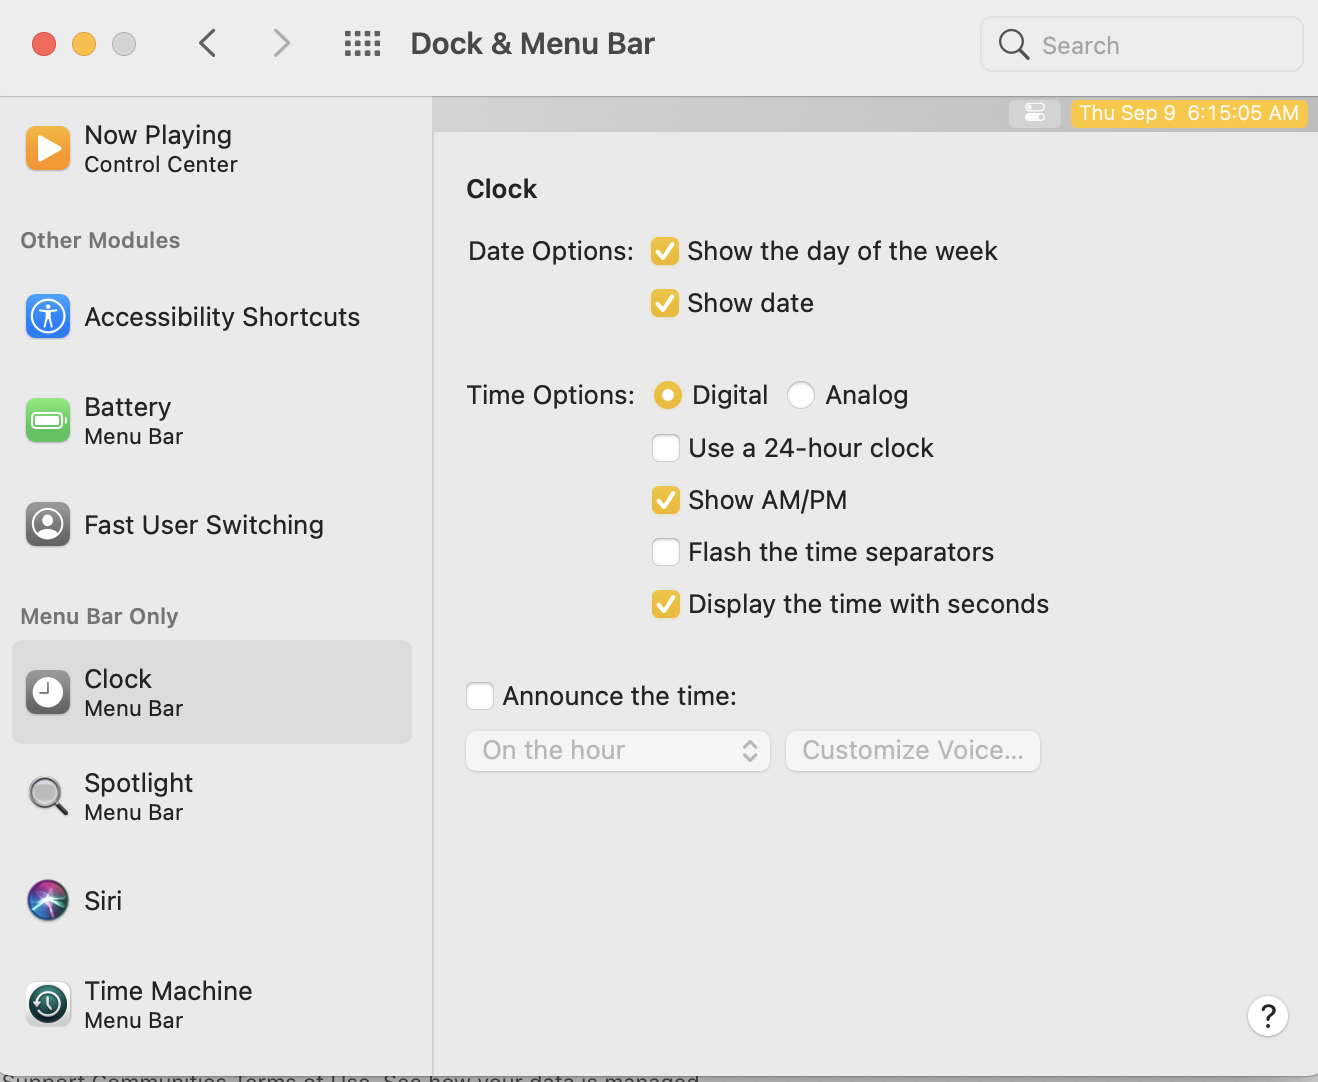Select the Spotlight magnifier icon
This screenshot has width=1318, height=1082.
tap(48, 797)
